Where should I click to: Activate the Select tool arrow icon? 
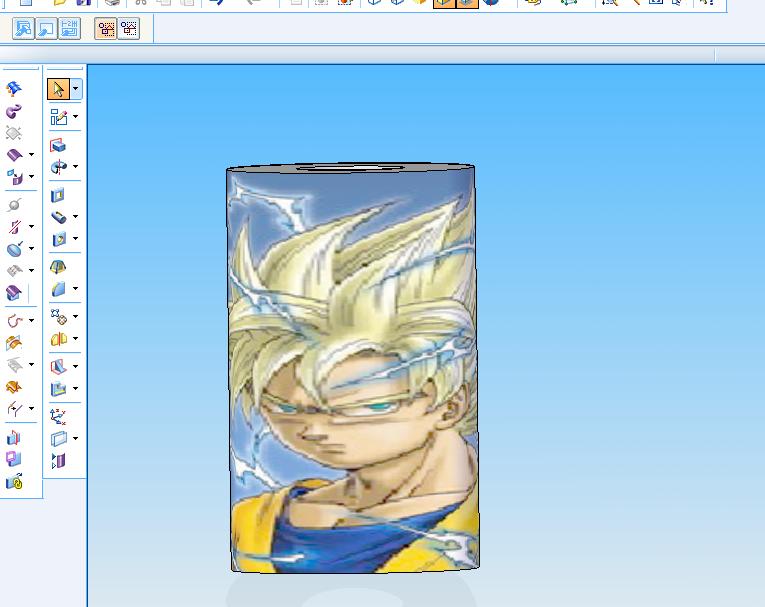click(59, 89)
